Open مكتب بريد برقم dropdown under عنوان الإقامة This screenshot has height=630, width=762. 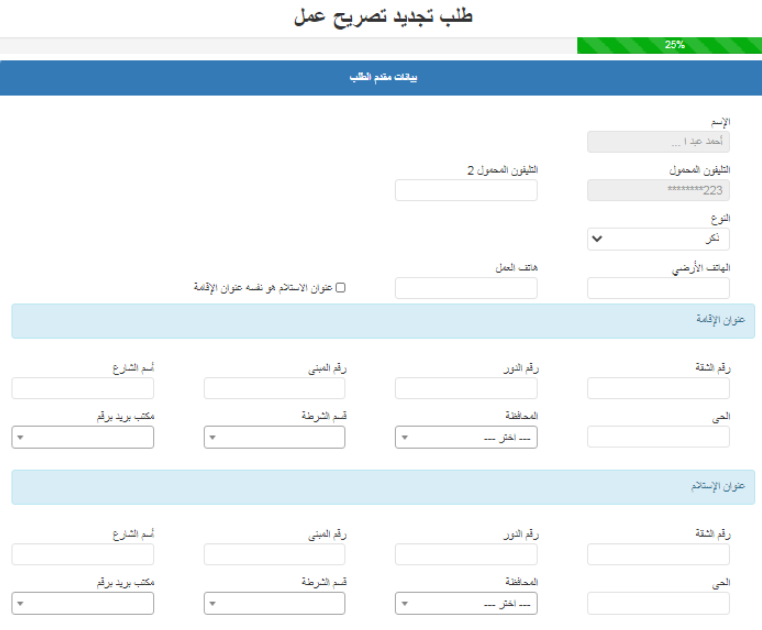coord(83,437)
